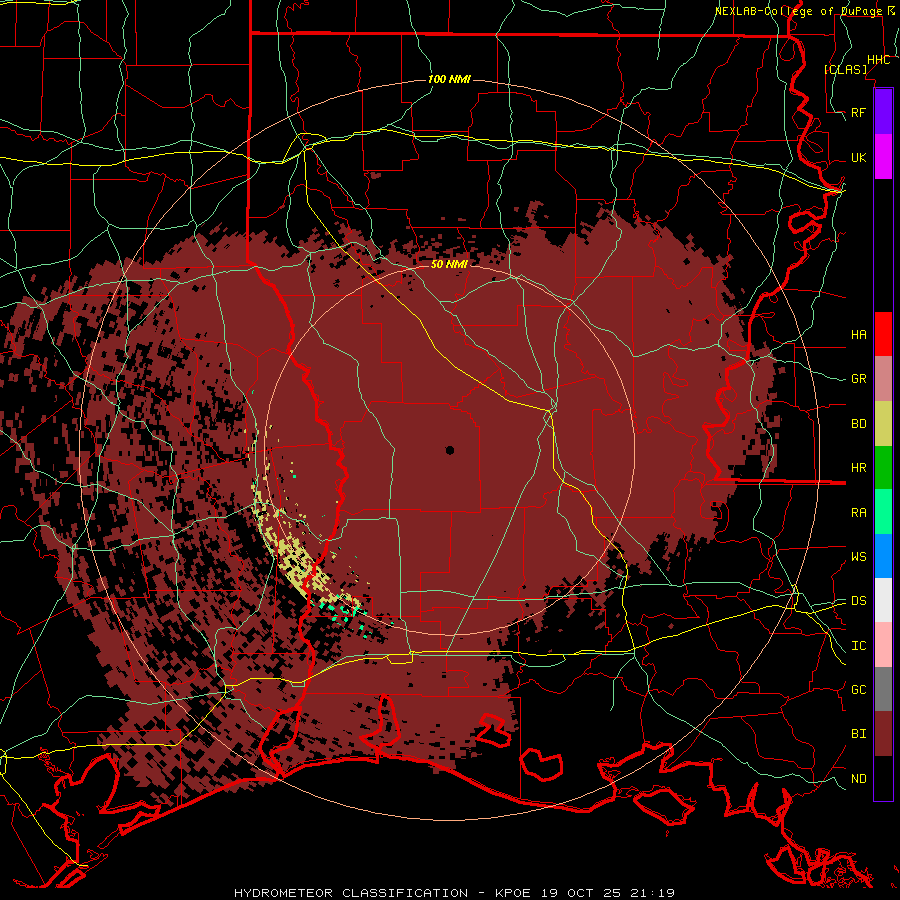This screenshot has height=900, width=900.
Task: Pick the DS white legend swatch
Action: click(883, 600)
